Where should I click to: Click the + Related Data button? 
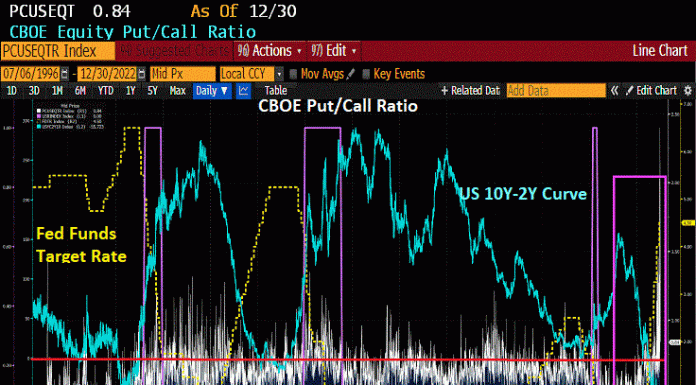tap(471, 91)
